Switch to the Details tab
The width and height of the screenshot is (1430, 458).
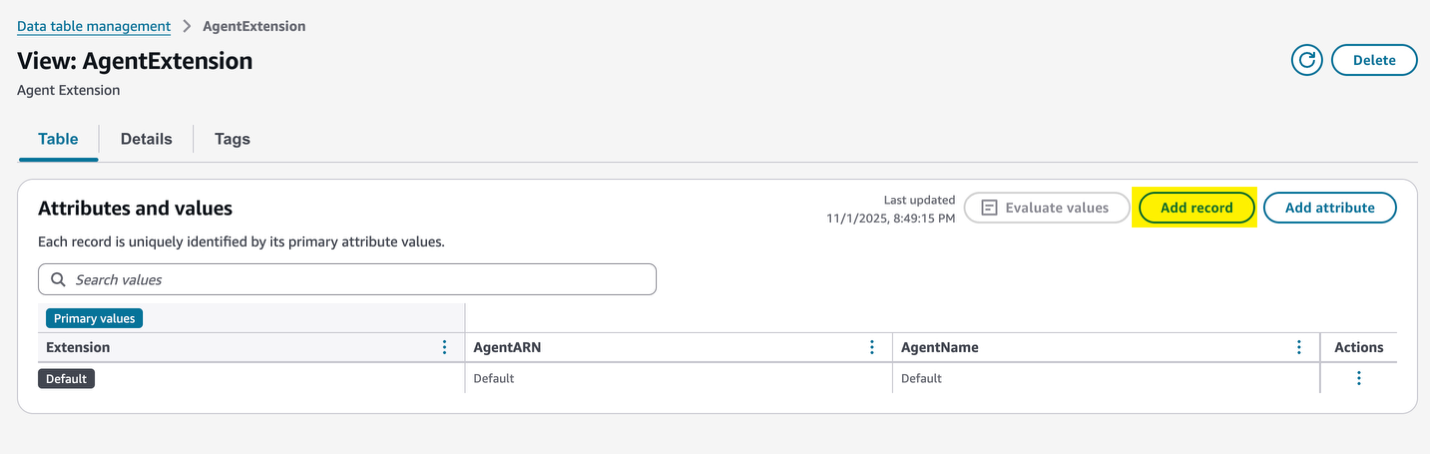pyautogui.click(x=146, y=139)
